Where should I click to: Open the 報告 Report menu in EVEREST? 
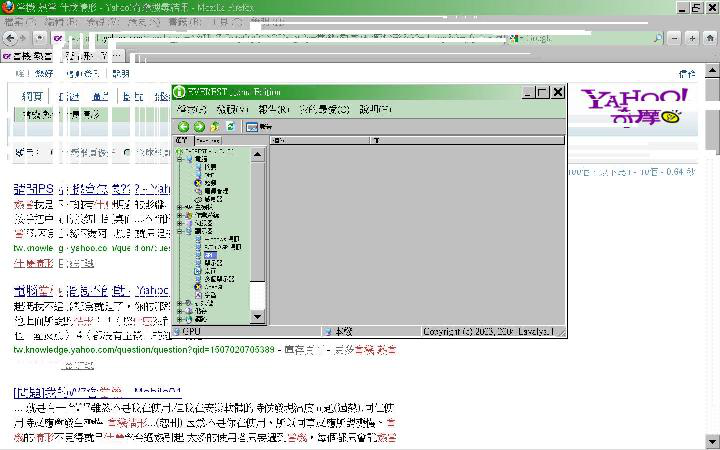274,109
